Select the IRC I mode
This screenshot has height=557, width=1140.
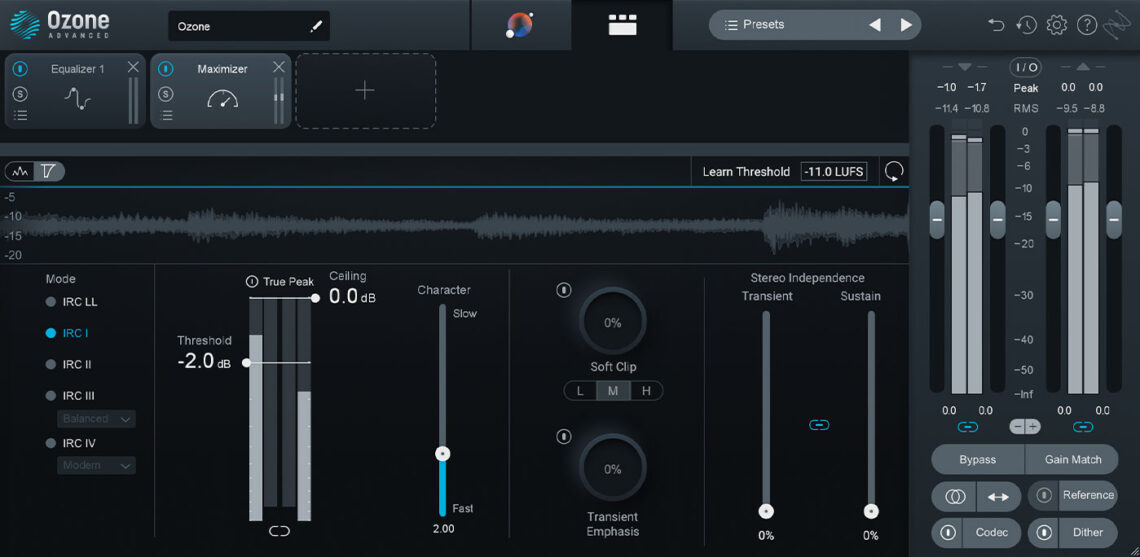click(66, 333)
